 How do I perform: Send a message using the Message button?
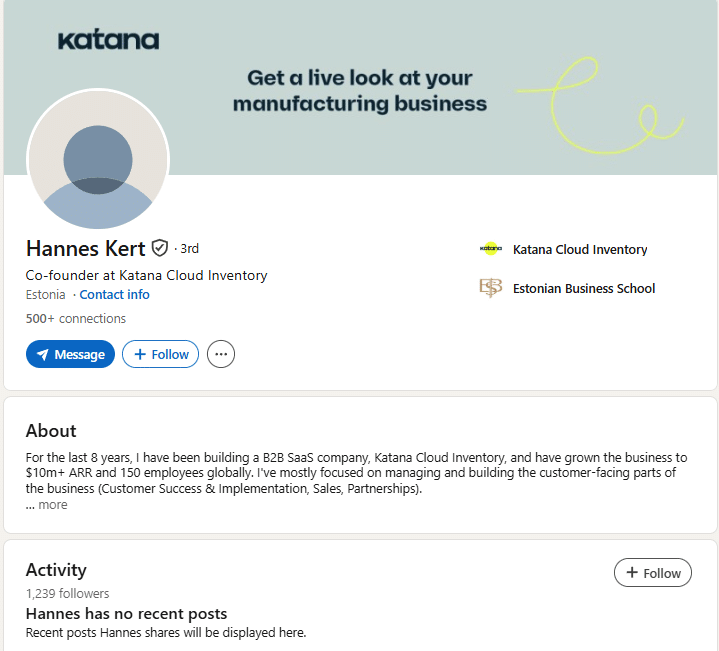click(x=70, y=355)
